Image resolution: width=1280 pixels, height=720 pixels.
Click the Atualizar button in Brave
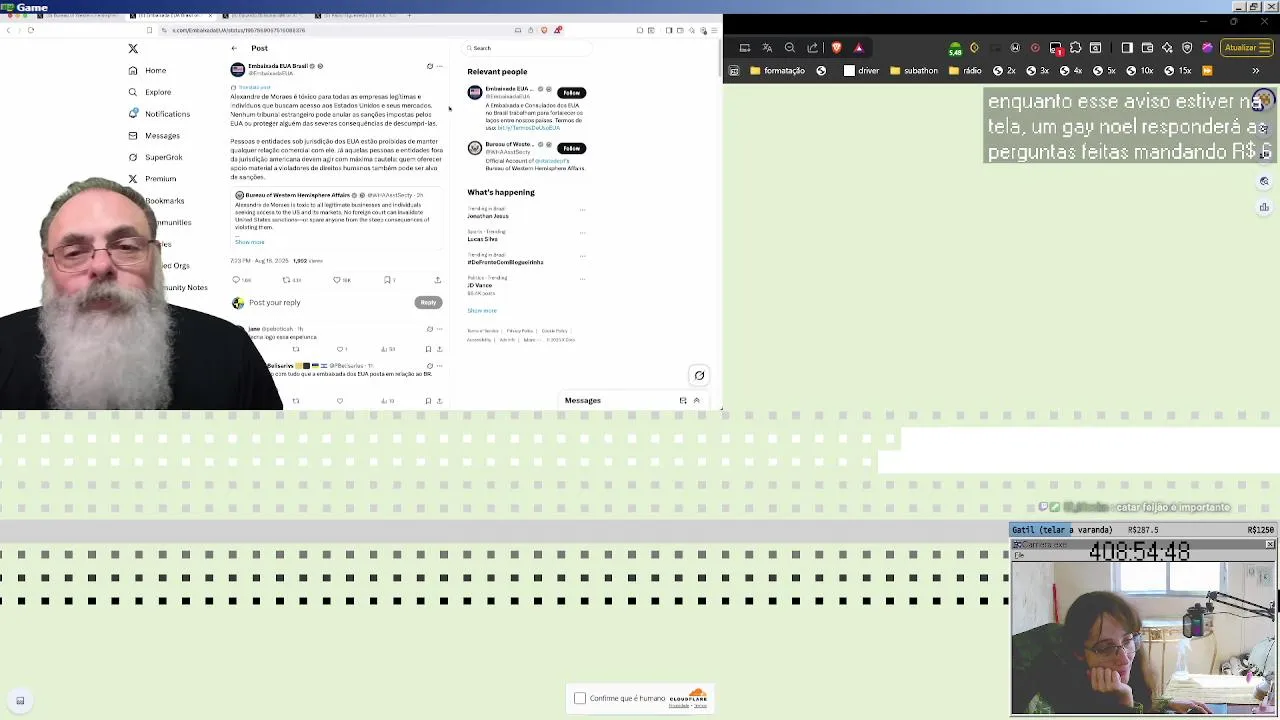pyautogui.click(x=1246, y=48)
